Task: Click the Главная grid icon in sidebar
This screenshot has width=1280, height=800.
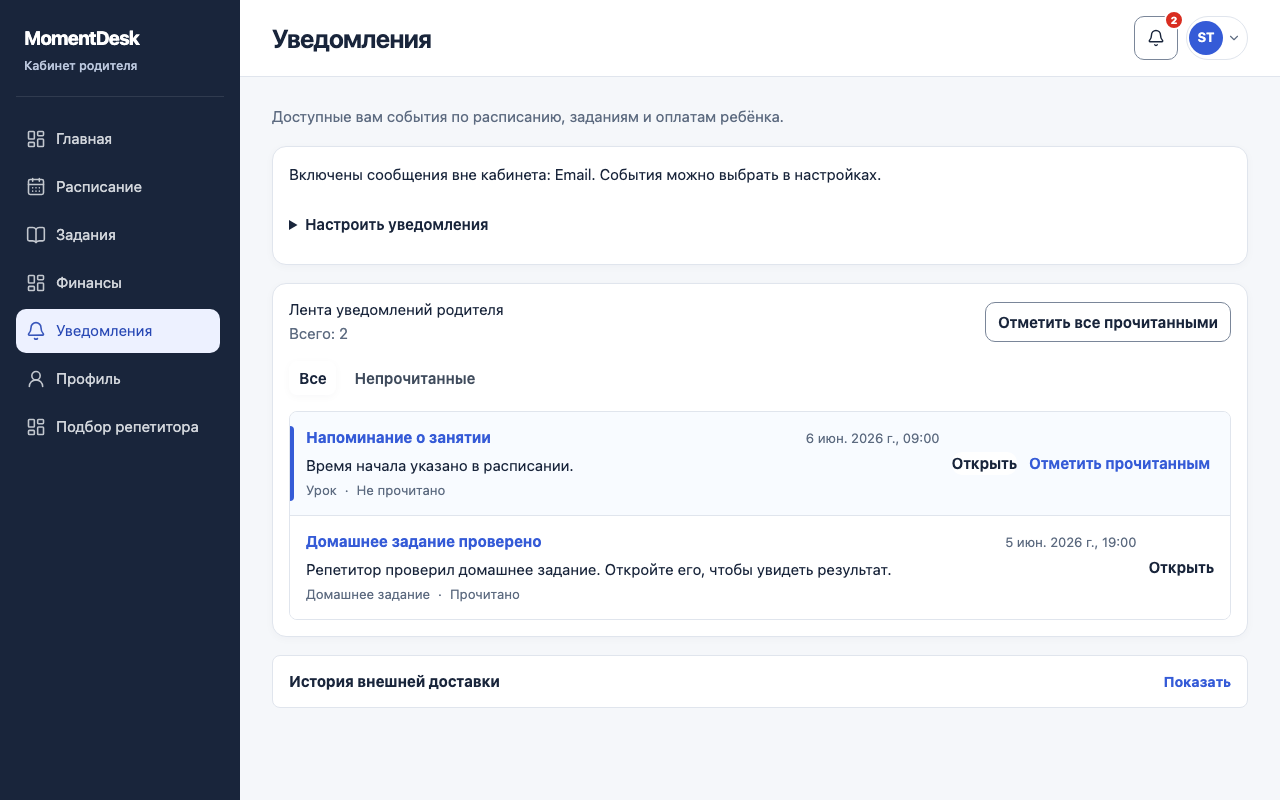Action: coord(36,139)
